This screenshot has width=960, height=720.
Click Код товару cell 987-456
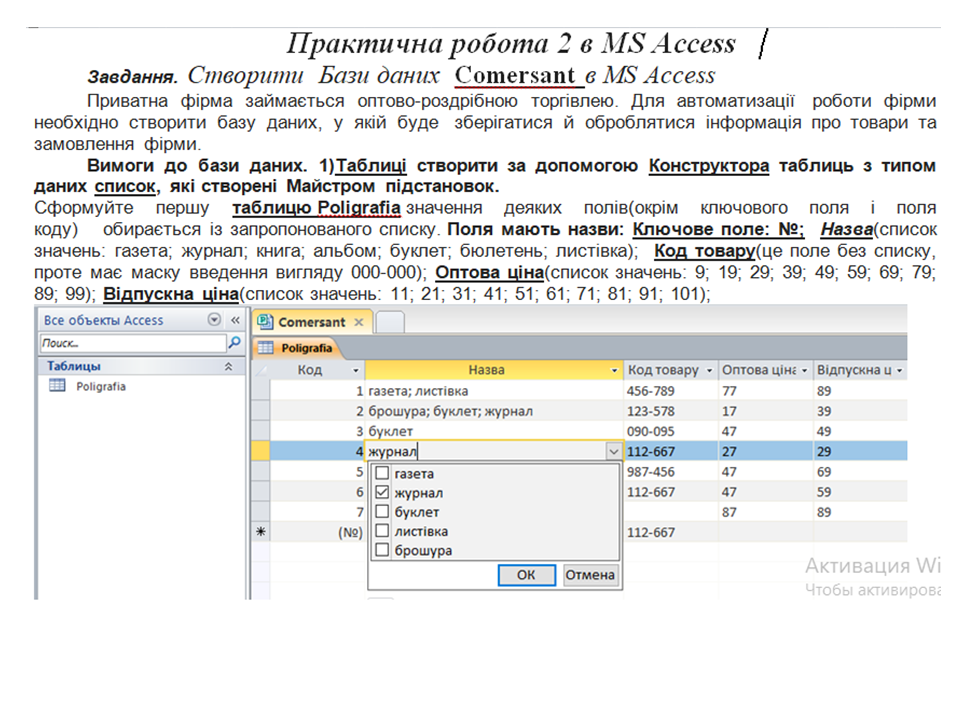tap(671, 471)
